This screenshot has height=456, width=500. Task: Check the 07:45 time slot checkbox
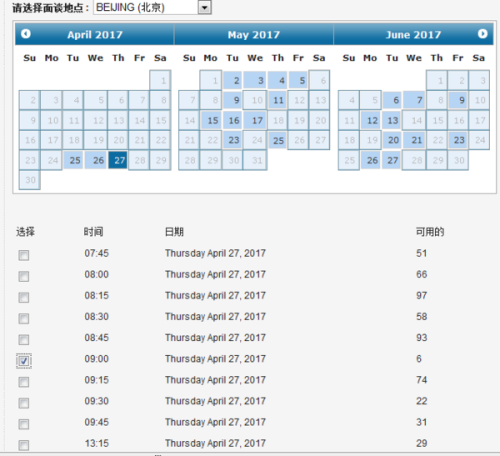pos(24,255)
